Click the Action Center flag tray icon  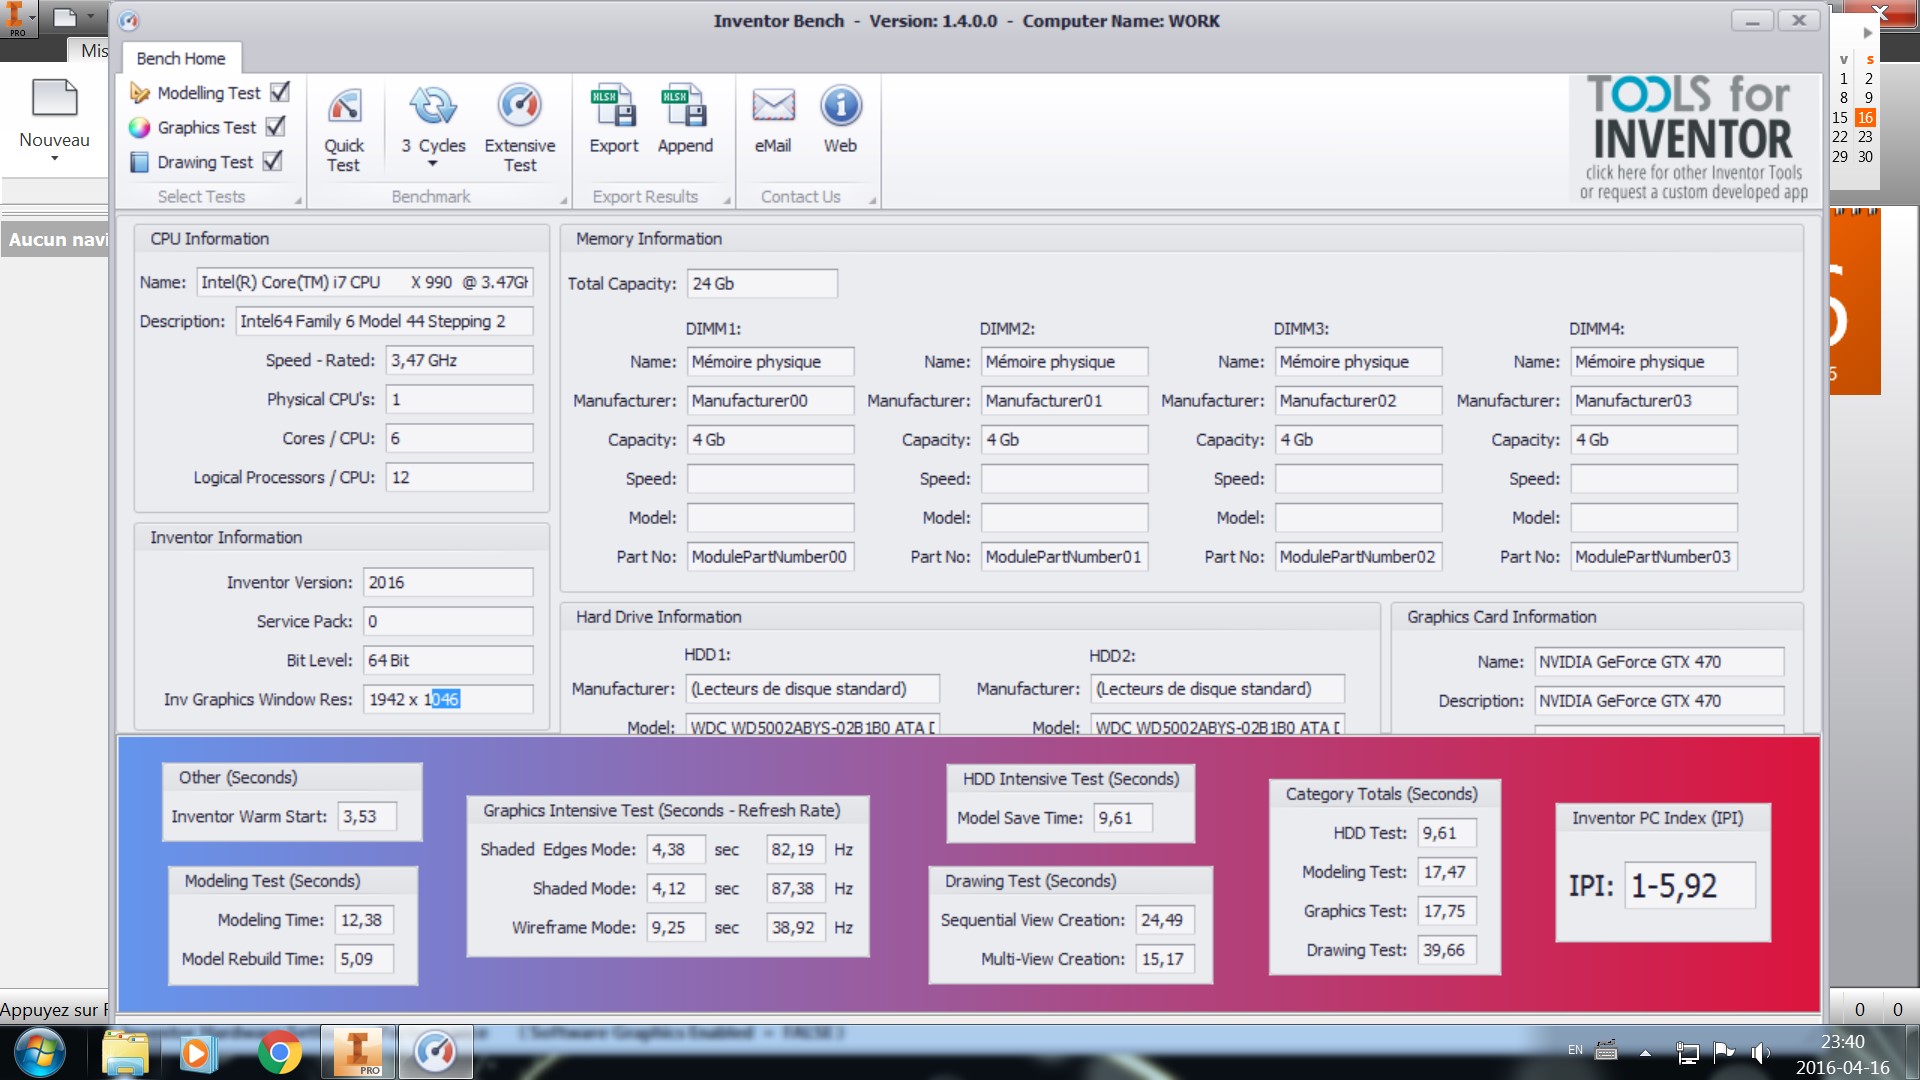[1724, 1052]
